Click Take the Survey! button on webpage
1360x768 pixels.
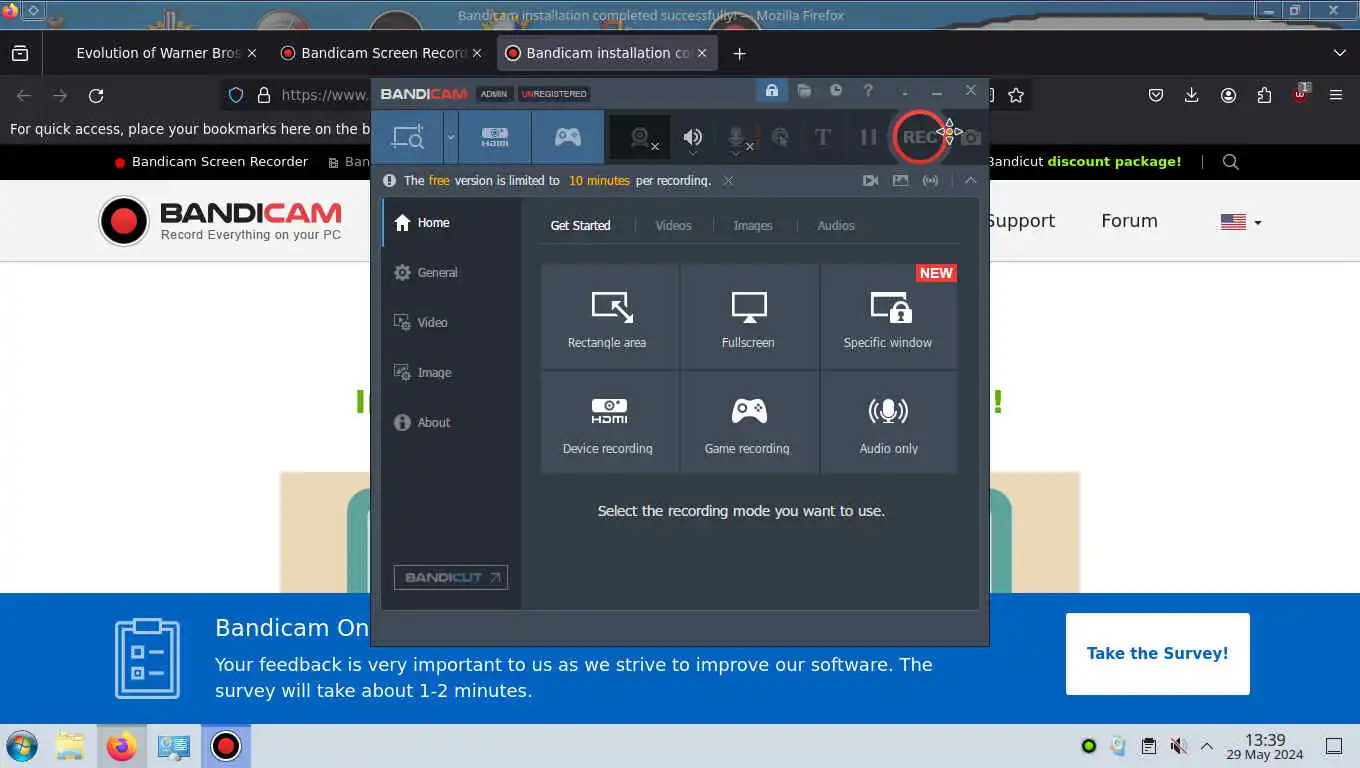pos(1157,654)
